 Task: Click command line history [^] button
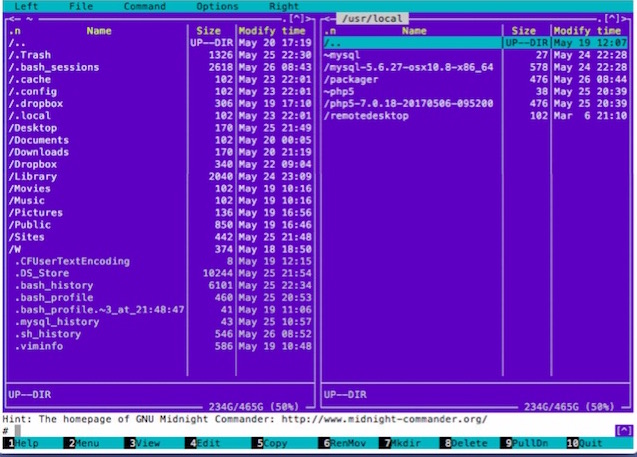(x=624, y=430)
